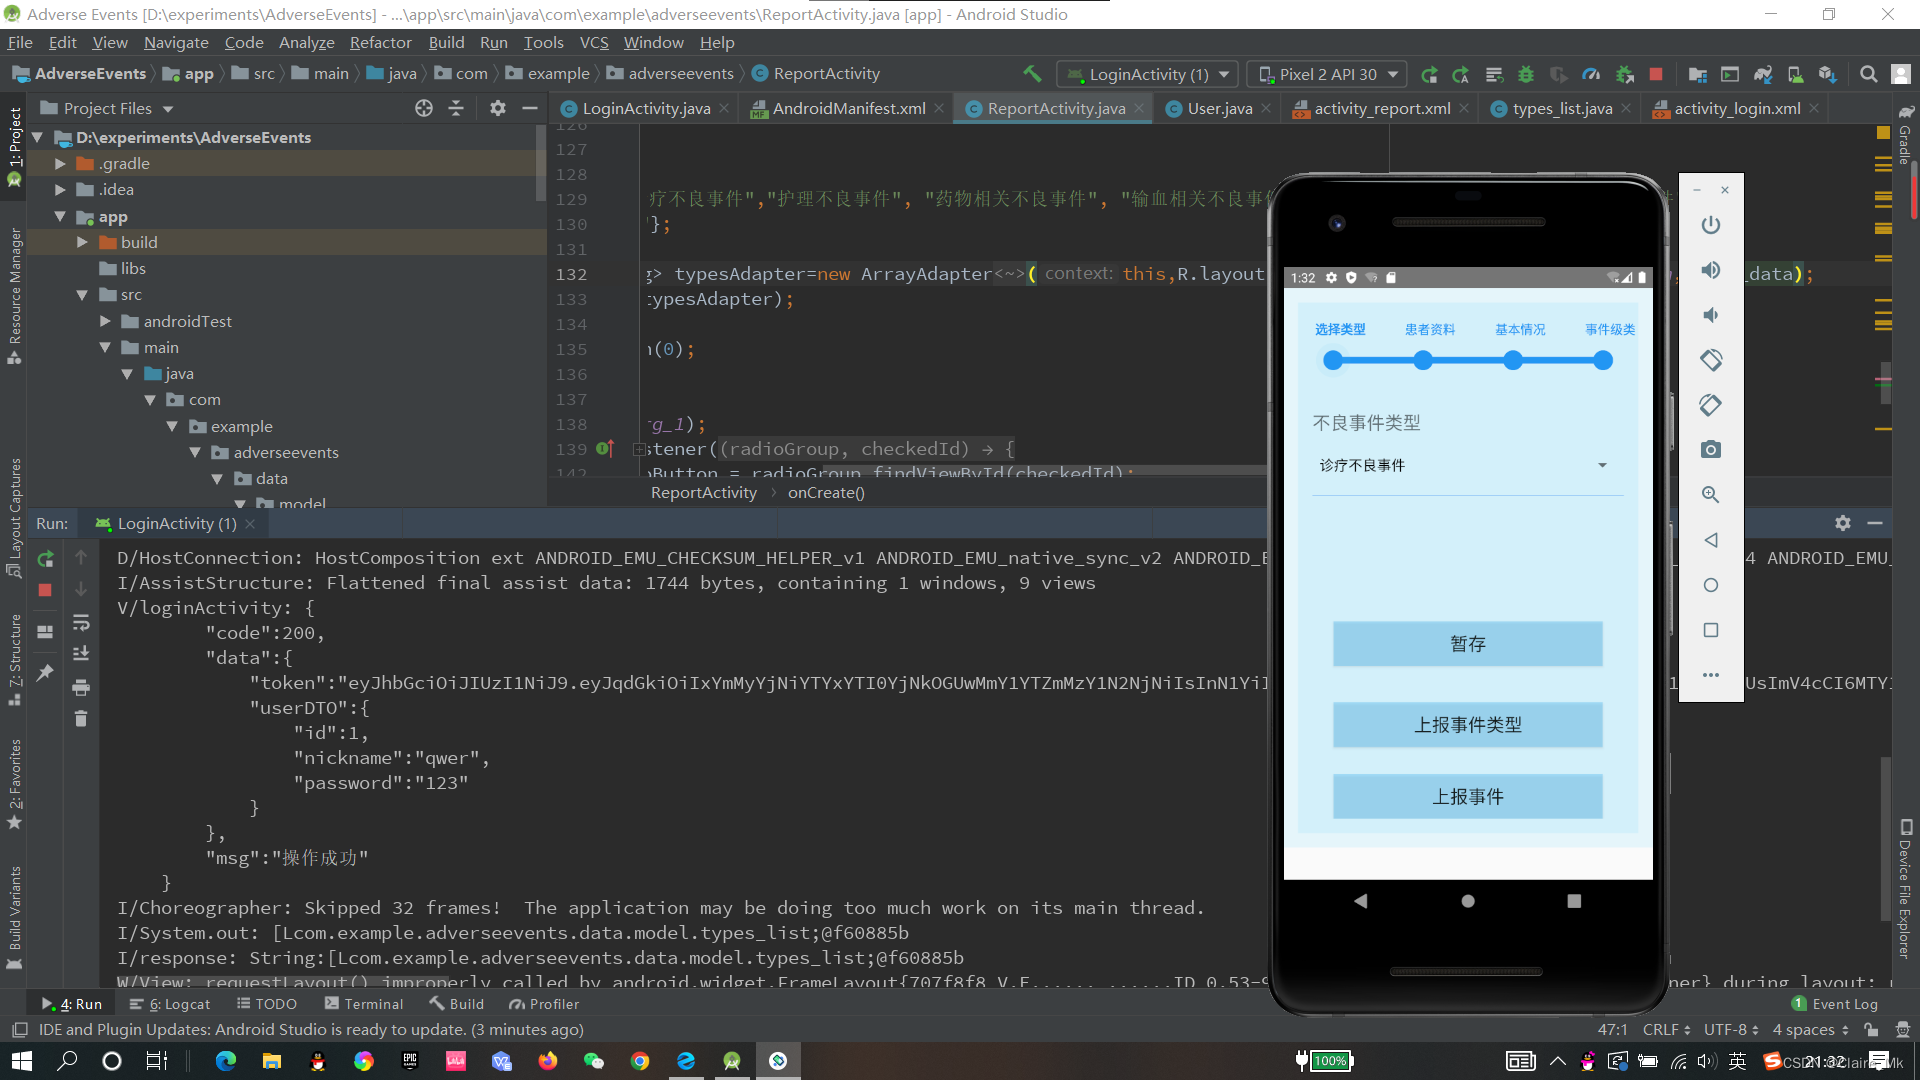
Task: Open Project panel settings gear
Action: (x=498, y=108)
